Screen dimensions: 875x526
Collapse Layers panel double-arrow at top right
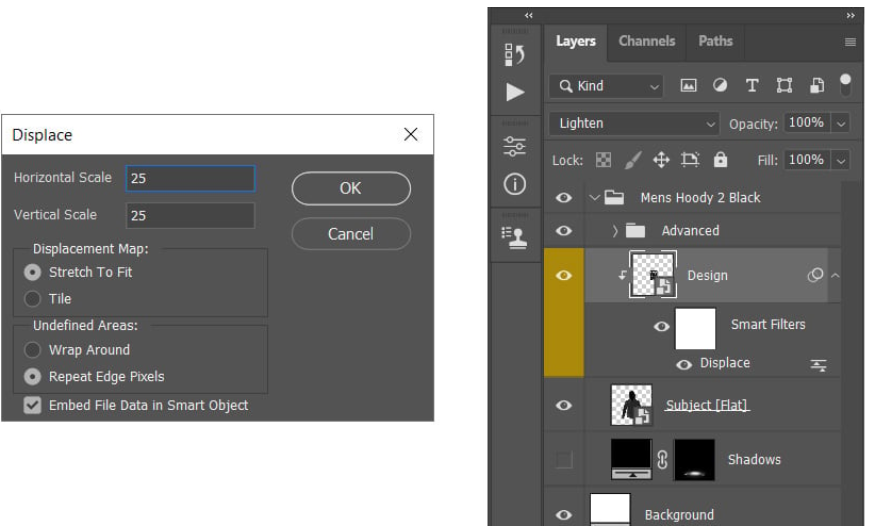coord(850,16)
